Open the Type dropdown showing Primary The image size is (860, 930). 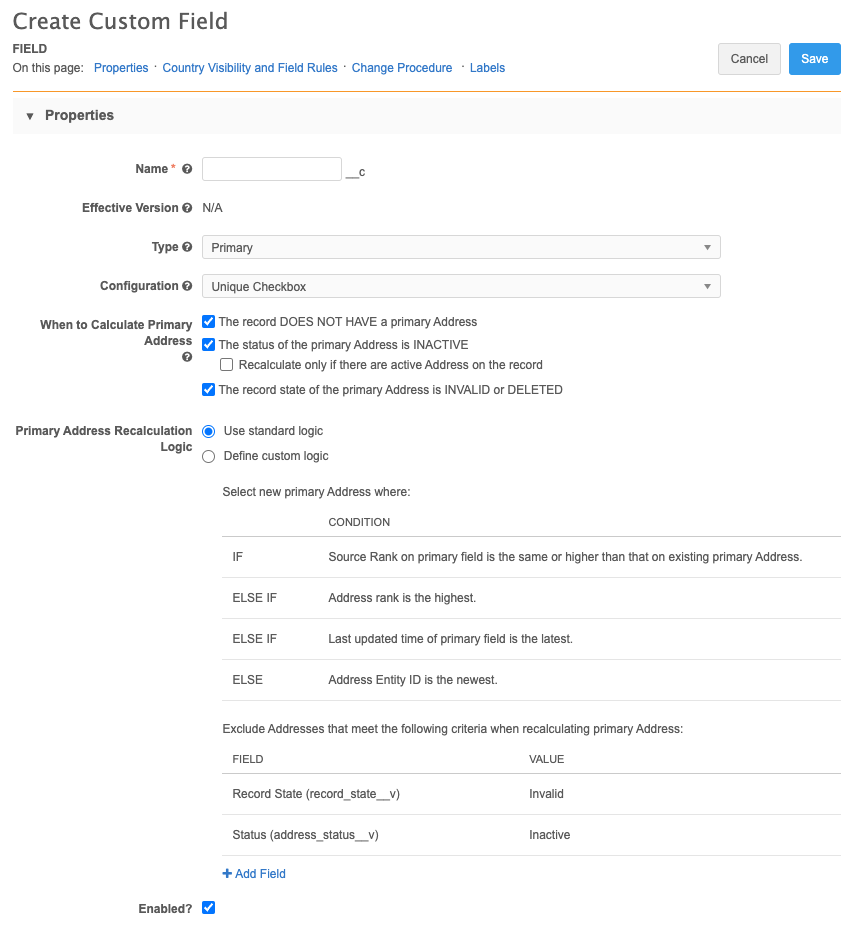(461, 247)
